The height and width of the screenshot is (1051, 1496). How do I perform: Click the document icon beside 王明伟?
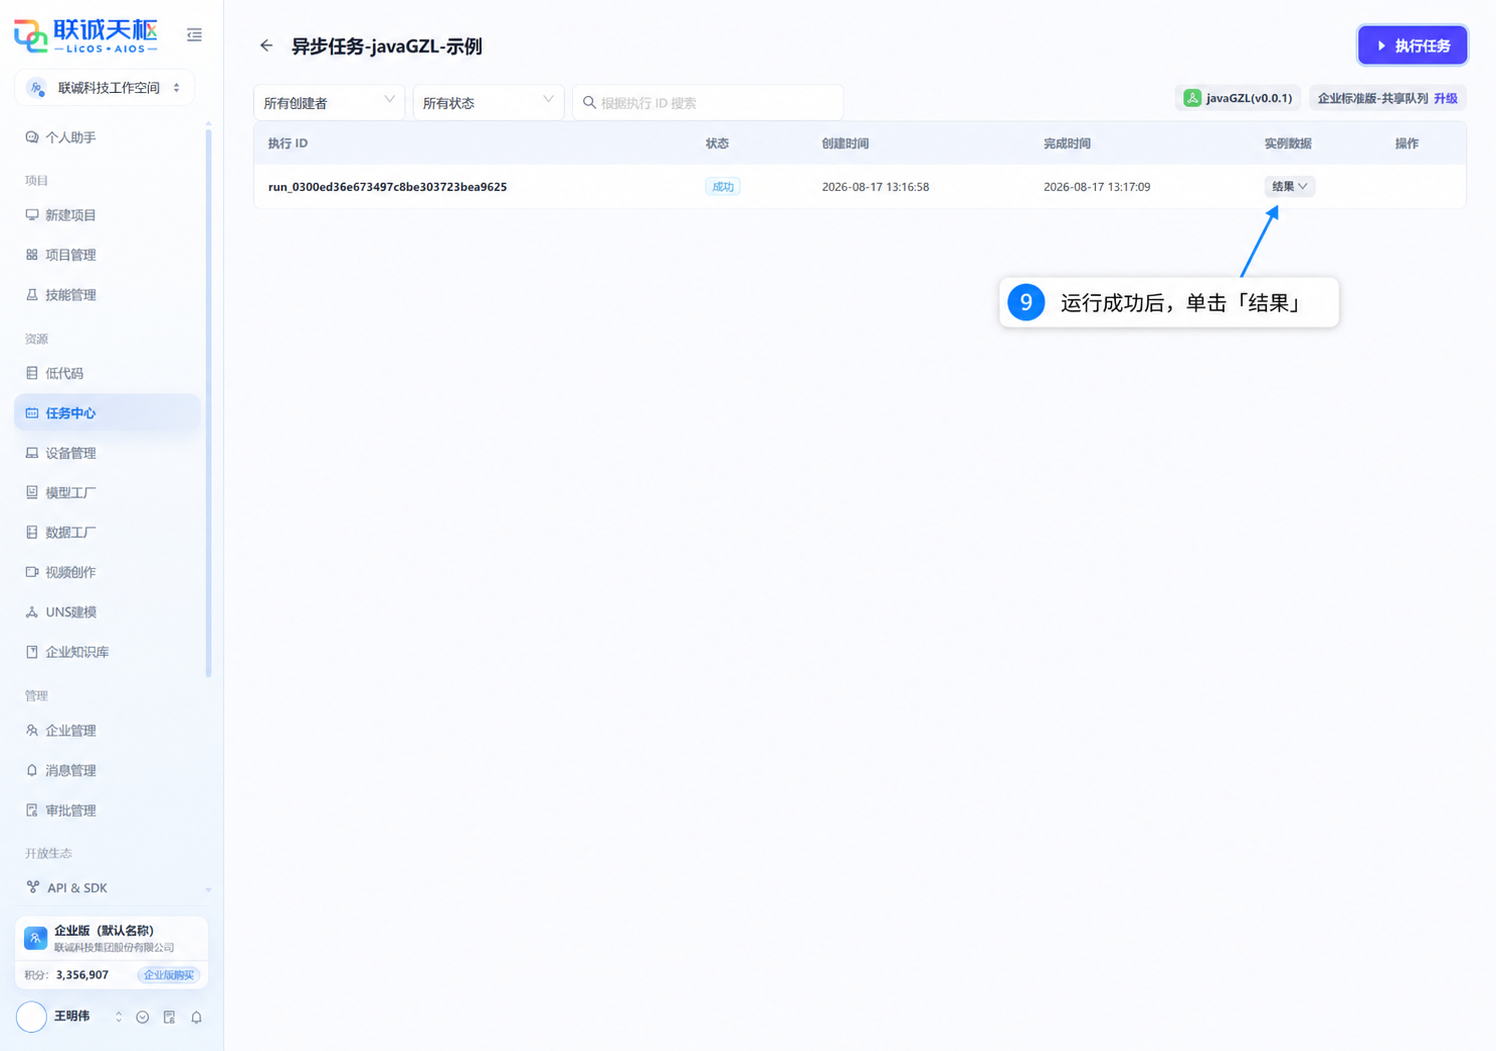pos(169,1017)
